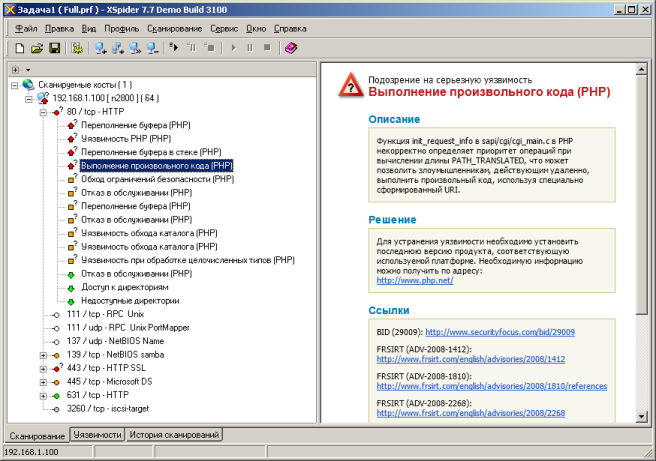Select the 111 / tcp - RPC Unix row
The image size is (656, 461).
point(105,314)
